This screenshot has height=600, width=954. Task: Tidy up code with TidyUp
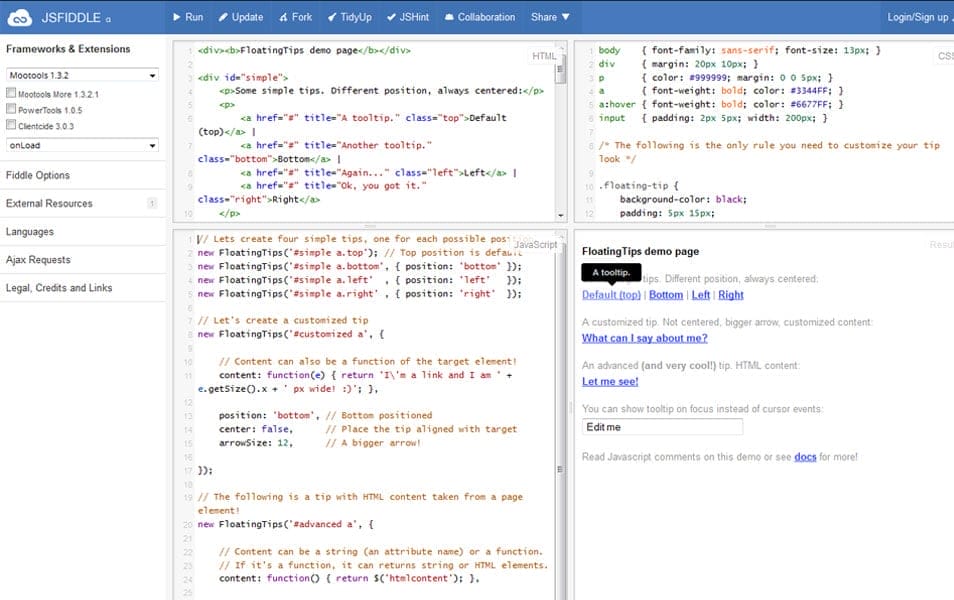point(349,17)
